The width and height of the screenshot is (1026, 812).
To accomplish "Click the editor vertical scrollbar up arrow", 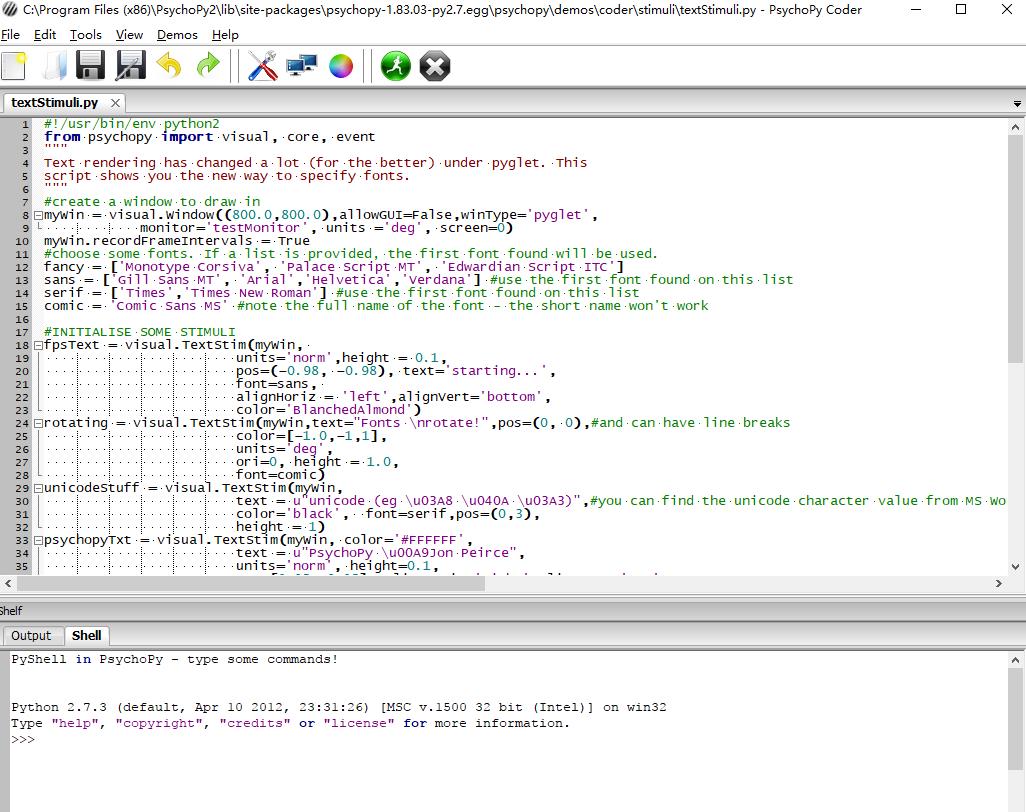I will [1015, 127].
